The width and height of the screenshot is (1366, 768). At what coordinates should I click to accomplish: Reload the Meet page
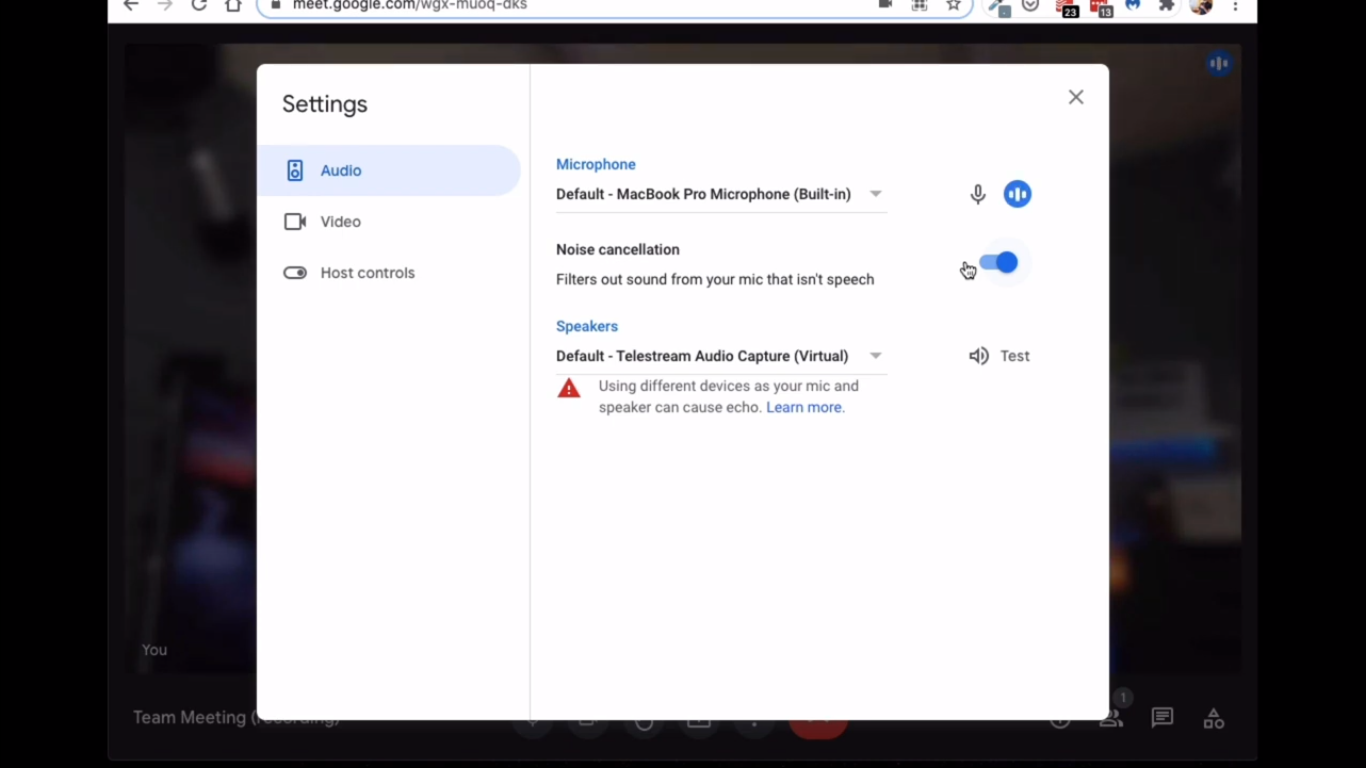coord(199,6)
